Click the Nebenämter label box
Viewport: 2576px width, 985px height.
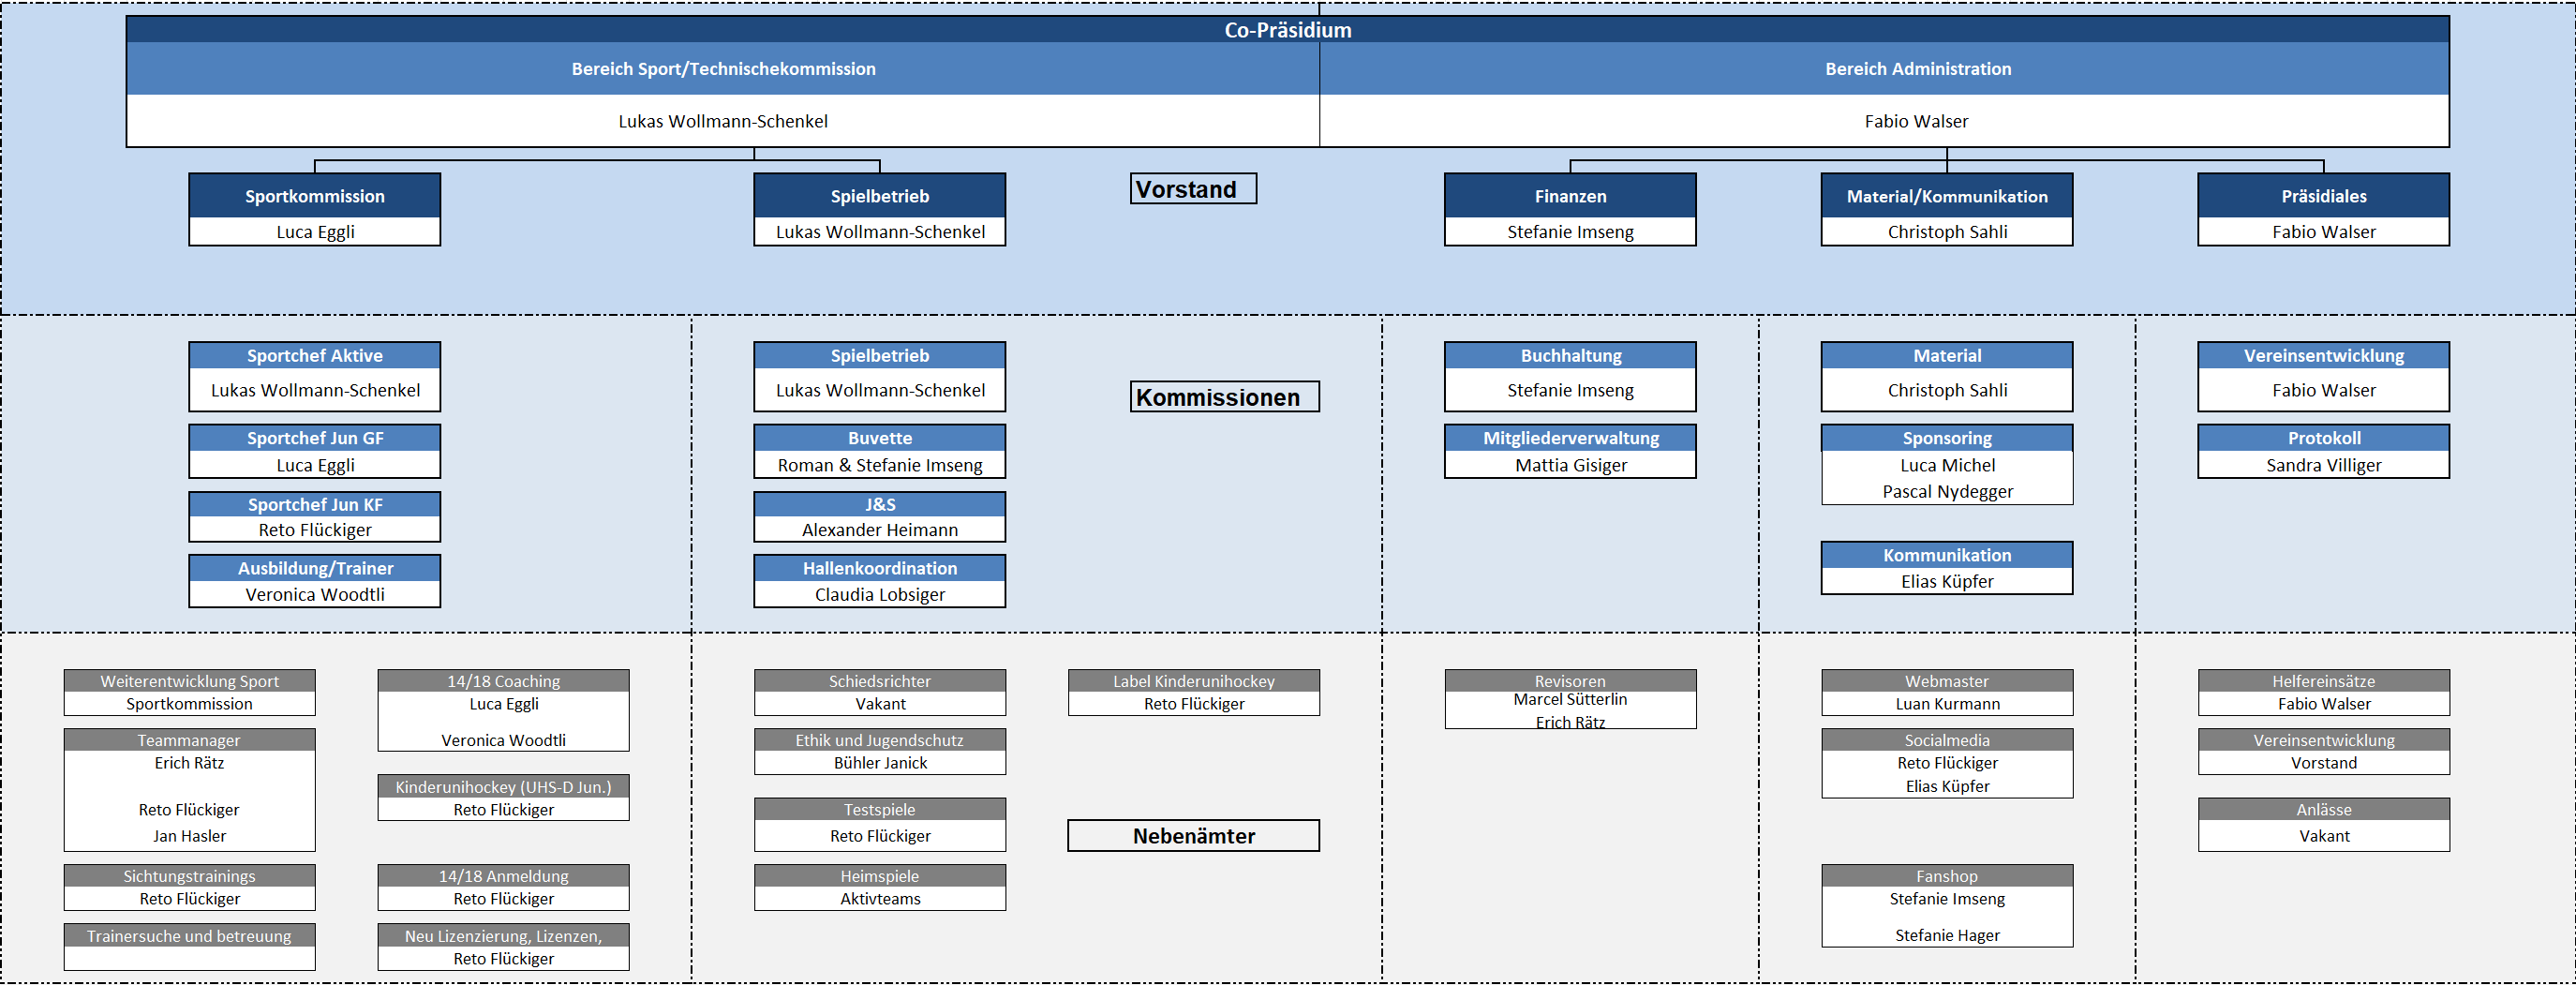click(1193, 836)
